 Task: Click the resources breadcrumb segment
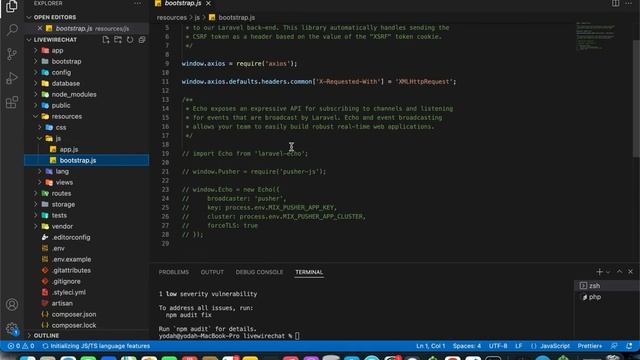[171, 18]
